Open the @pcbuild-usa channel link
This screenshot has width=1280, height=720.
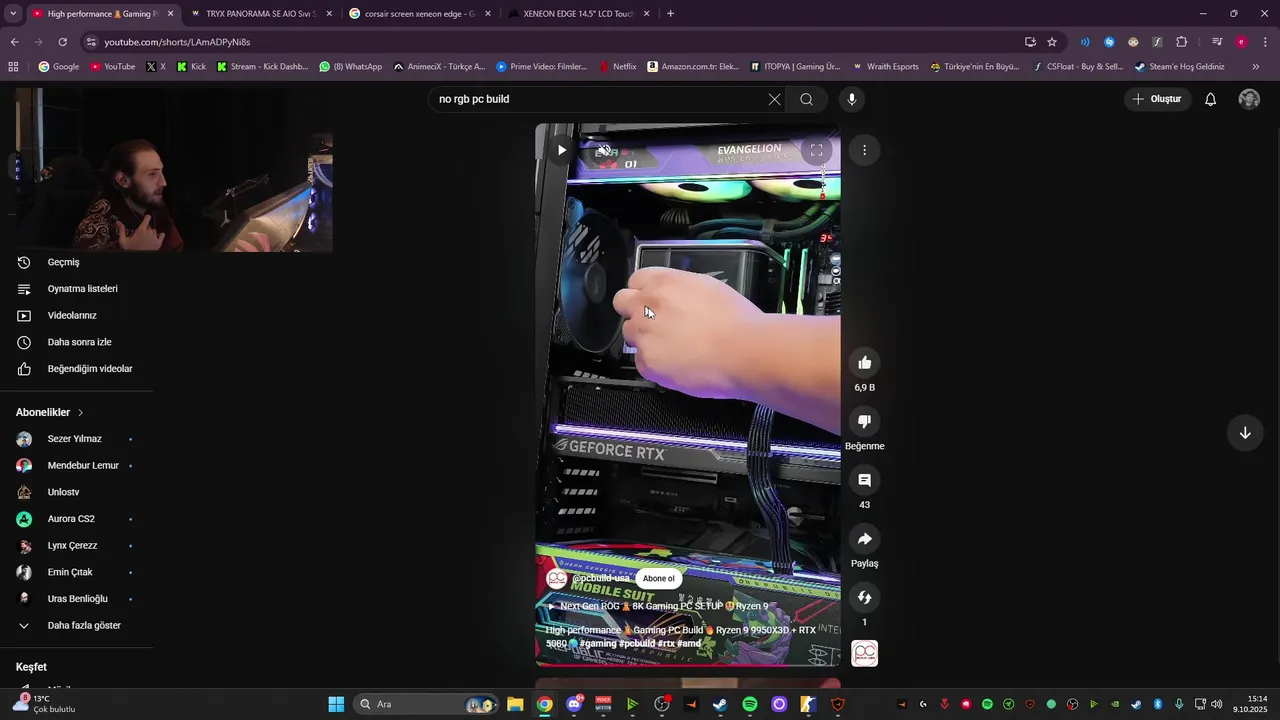[600, 578]
